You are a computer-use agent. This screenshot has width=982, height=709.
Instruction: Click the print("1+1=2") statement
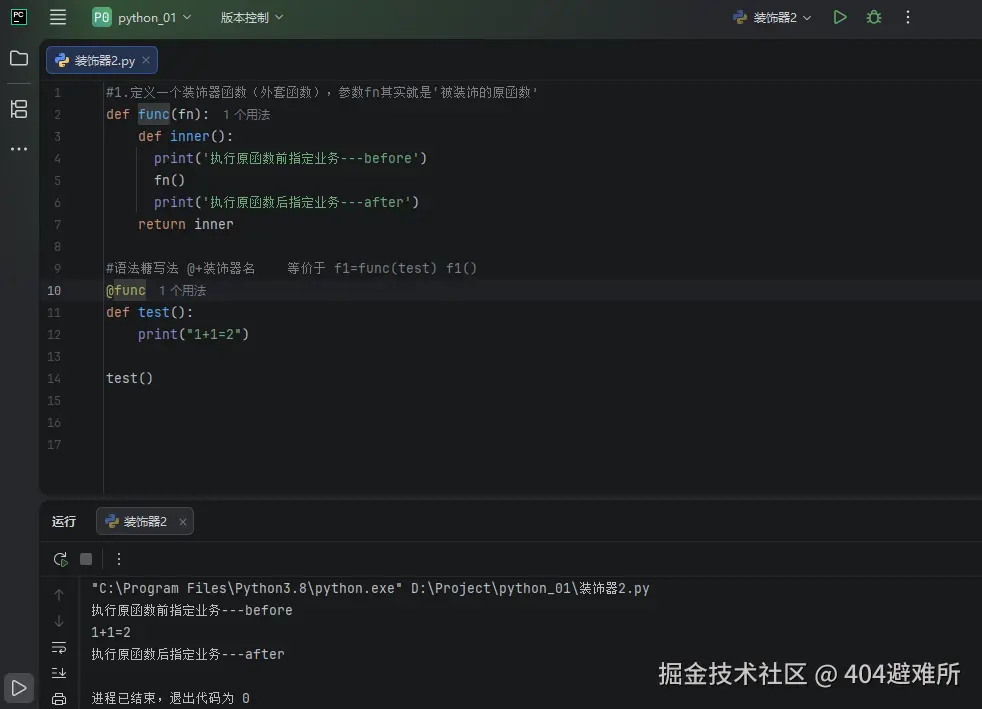tap(194, 334)
